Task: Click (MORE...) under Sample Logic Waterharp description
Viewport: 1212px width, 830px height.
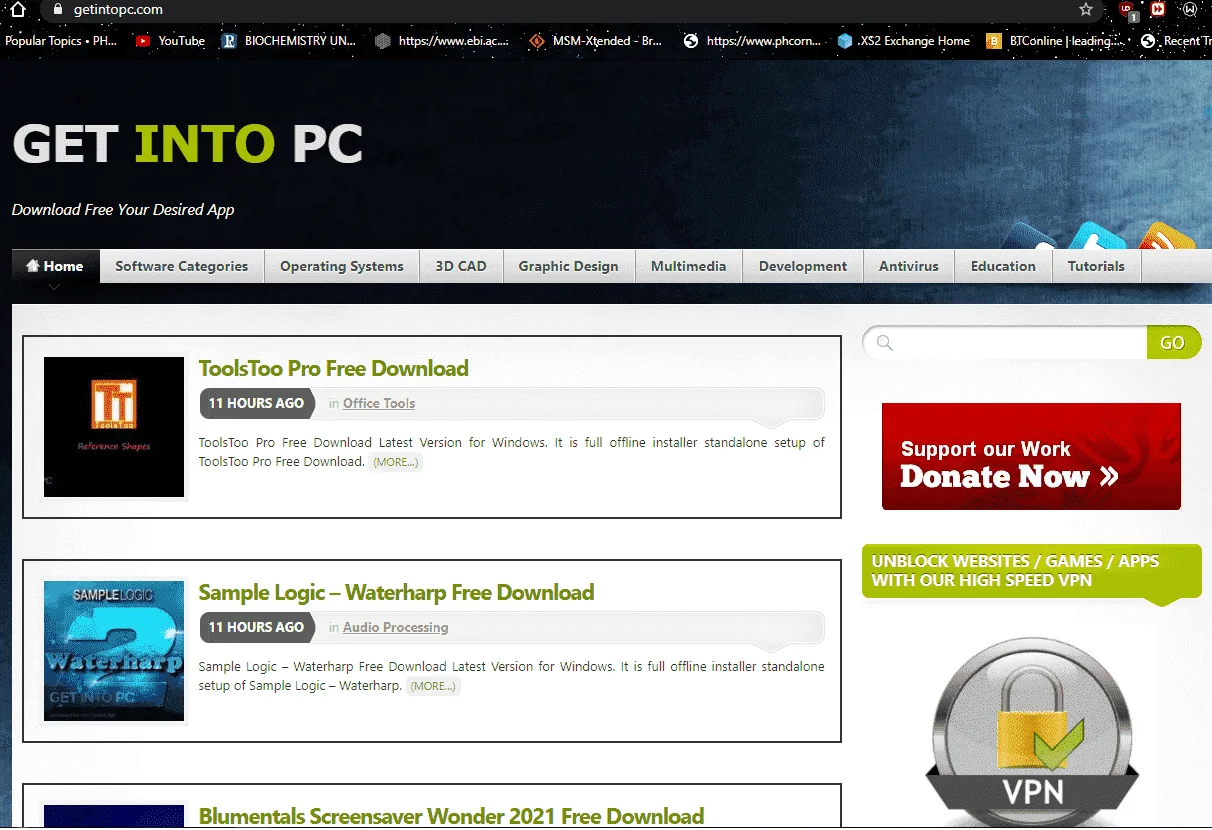Action: [x=433, y=686]
